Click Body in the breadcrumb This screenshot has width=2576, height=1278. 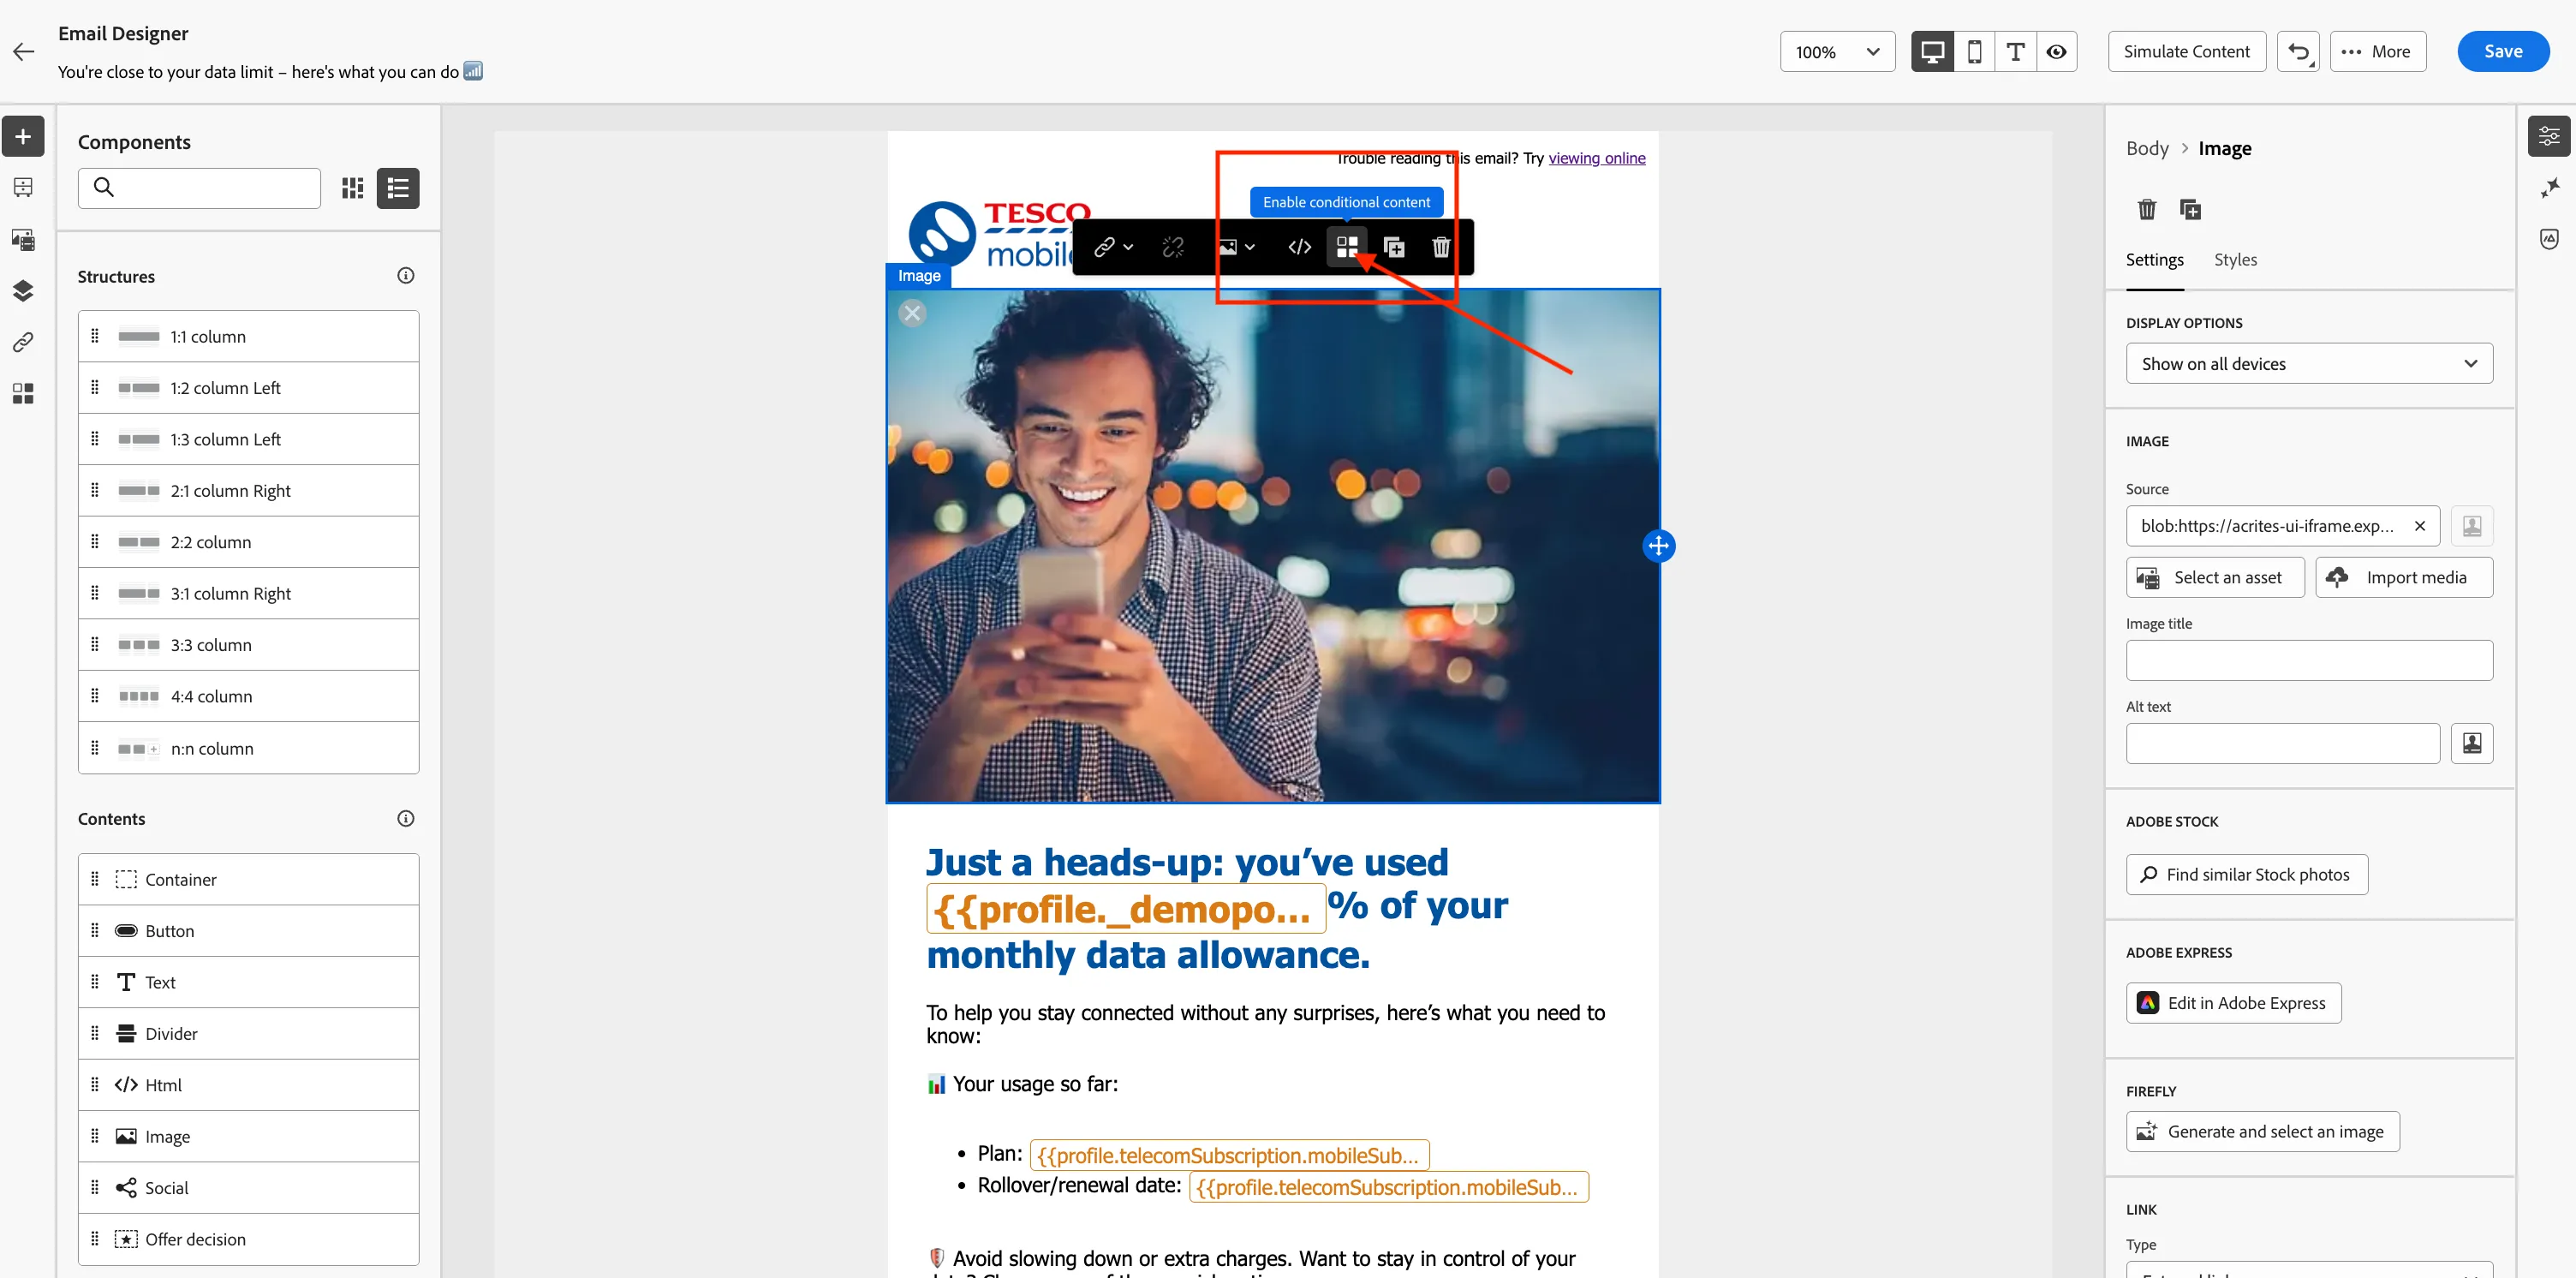click(2147, 148)
